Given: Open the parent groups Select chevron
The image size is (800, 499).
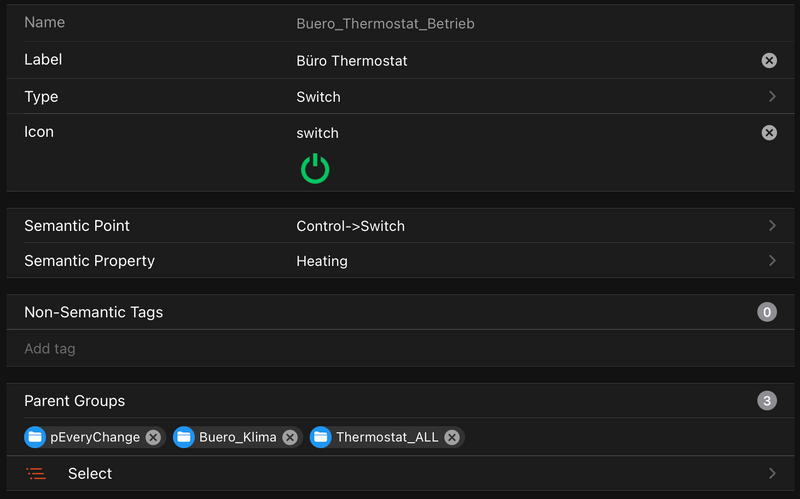Looking at the screenshot, I should click(772, 474).
